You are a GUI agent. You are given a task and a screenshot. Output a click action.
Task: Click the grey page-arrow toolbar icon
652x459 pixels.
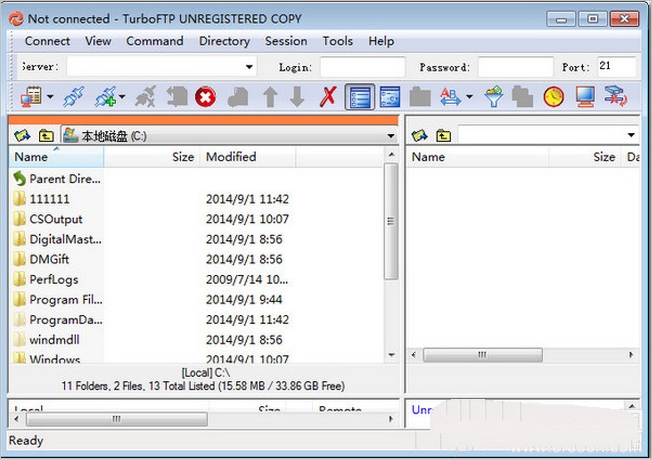point(177,97)
